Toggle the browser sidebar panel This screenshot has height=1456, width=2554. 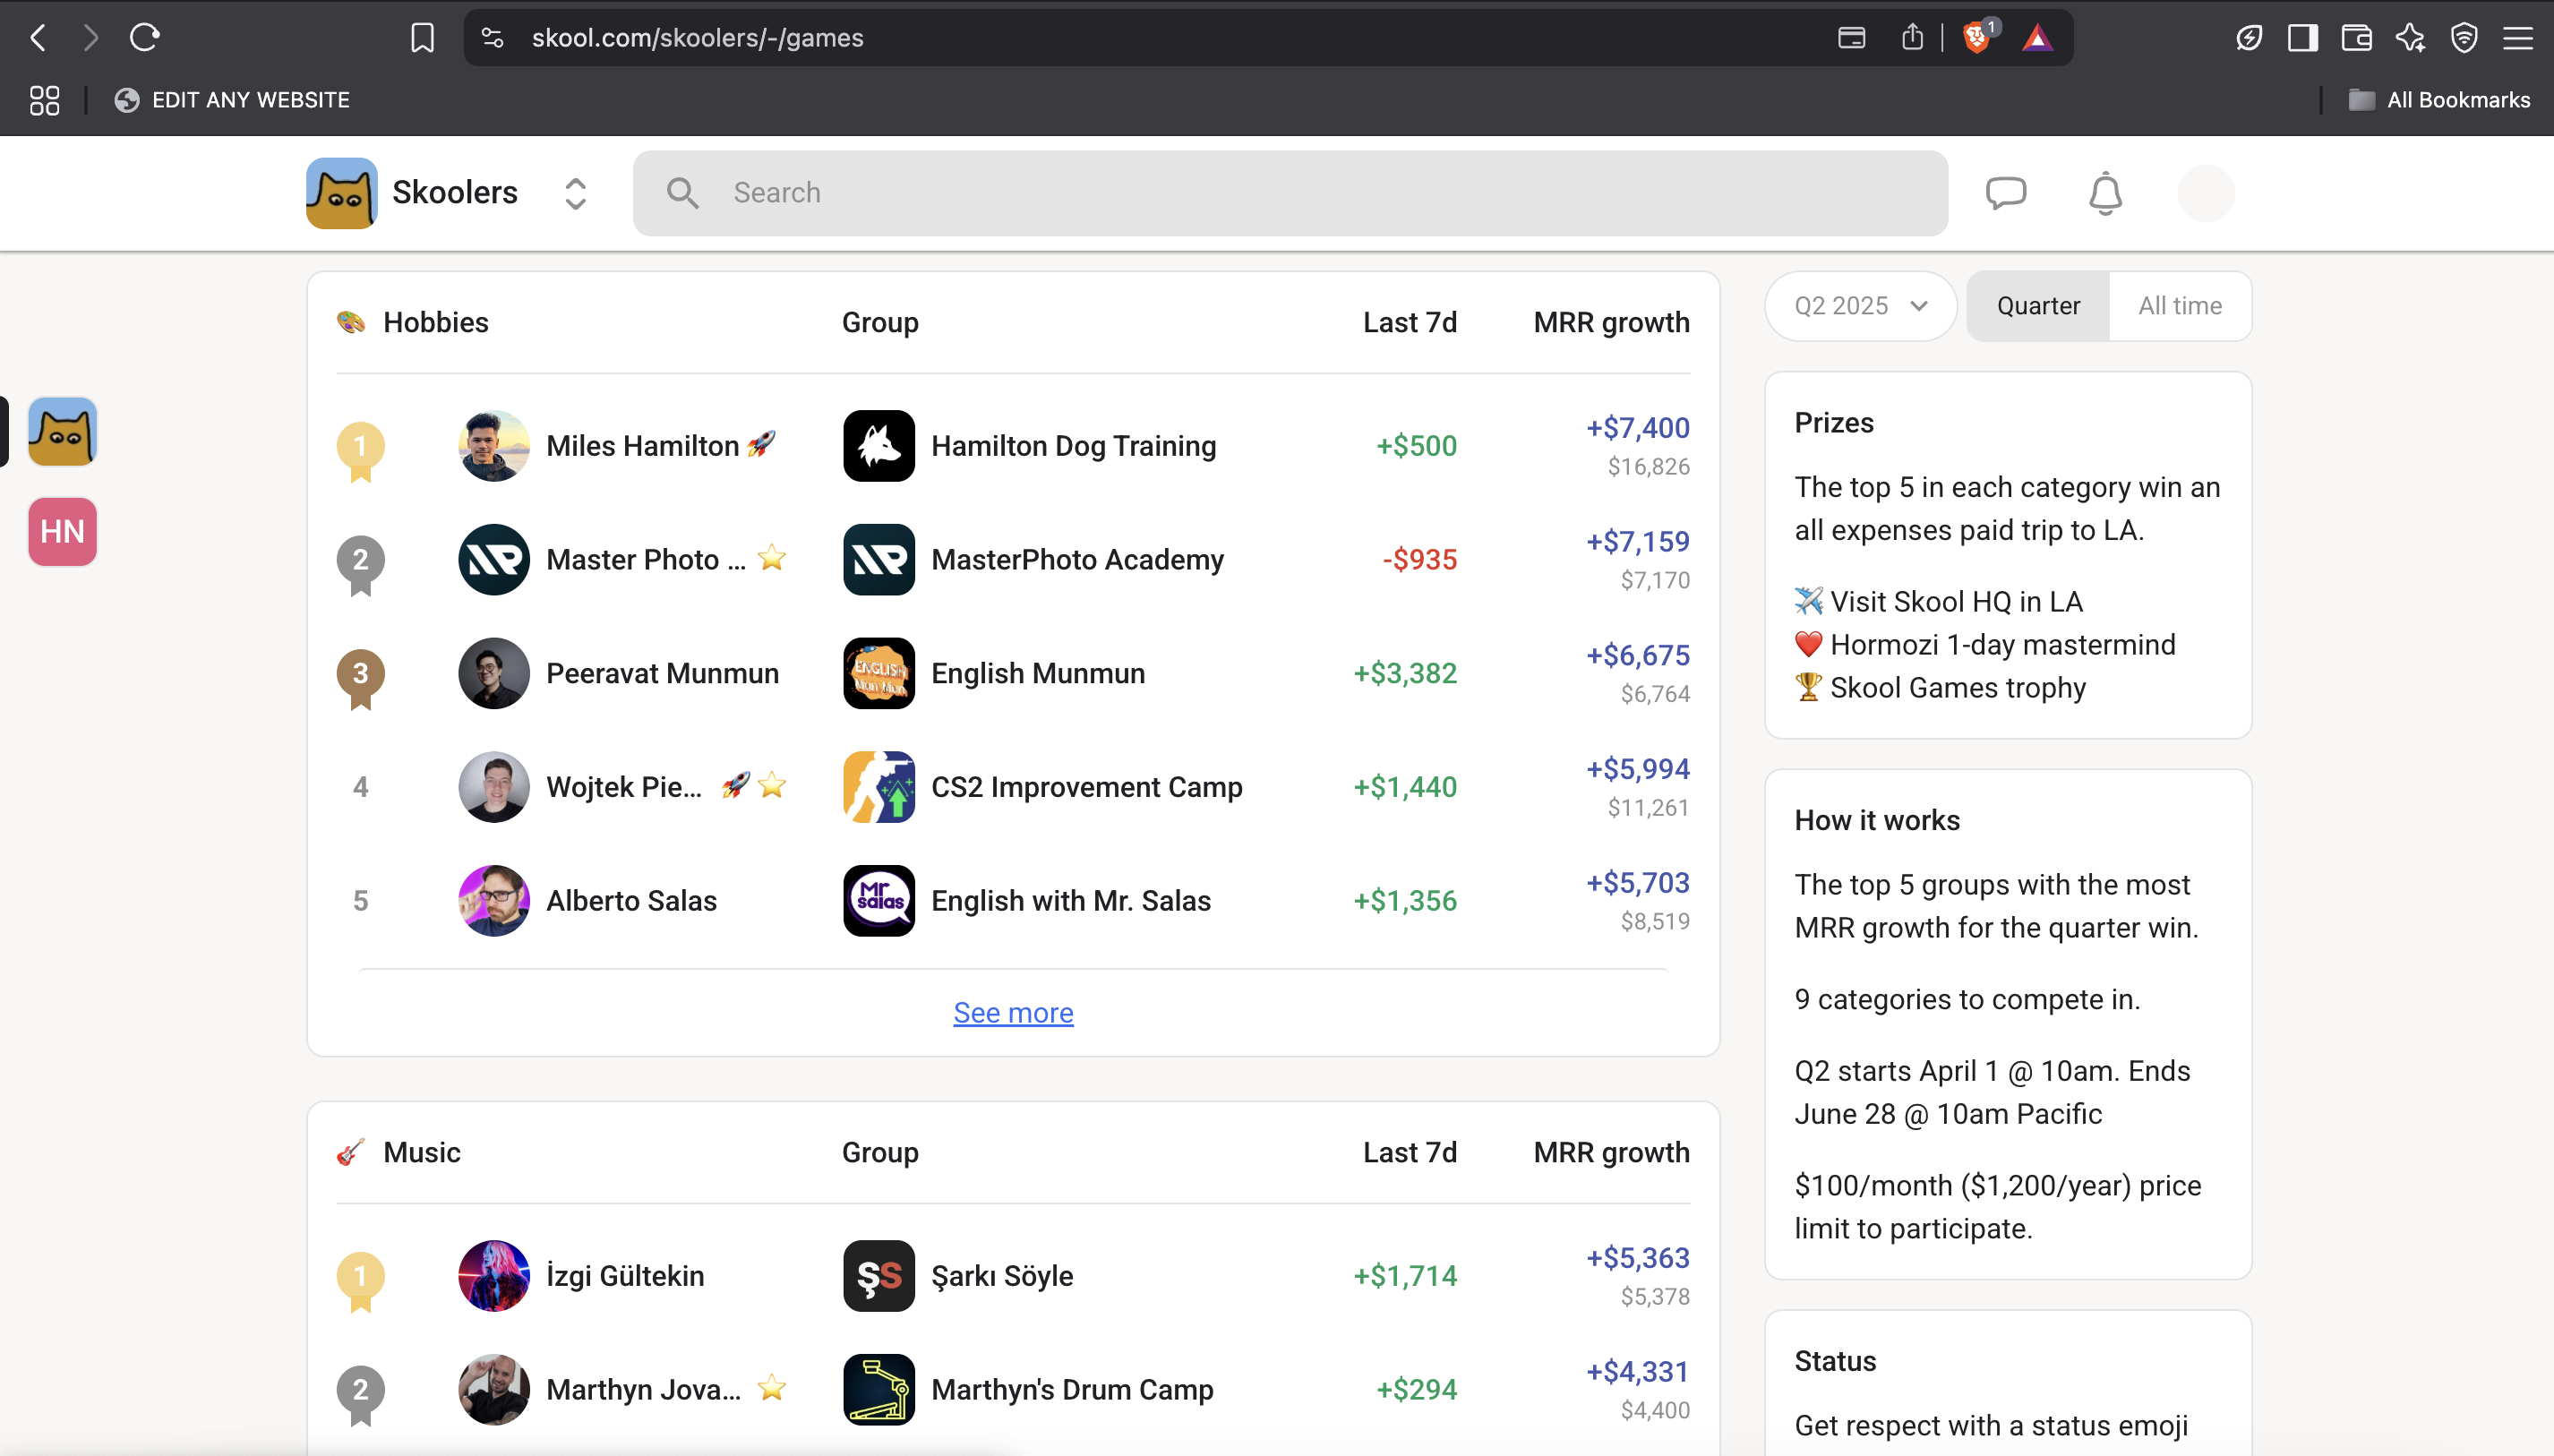[2303, 38]
